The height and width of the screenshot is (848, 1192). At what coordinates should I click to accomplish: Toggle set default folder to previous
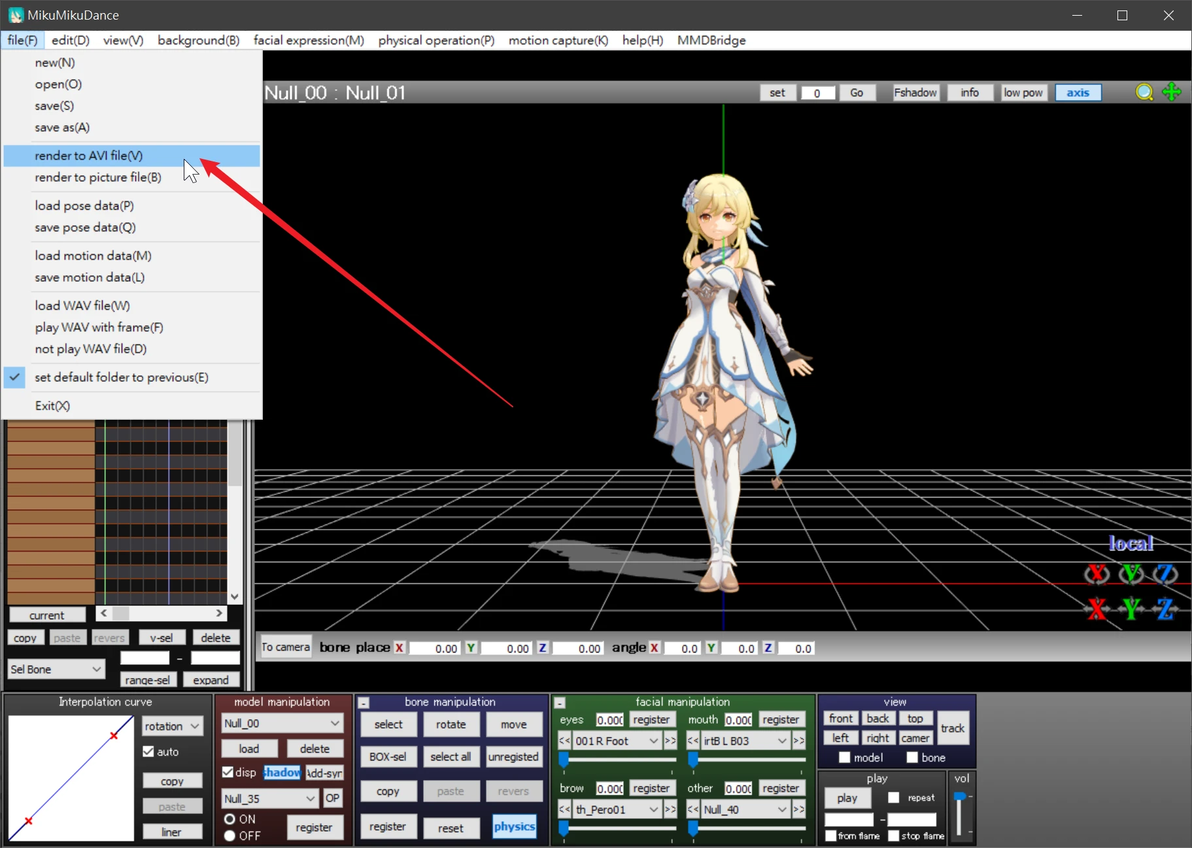pyautogui.click(x=132, y=377)
